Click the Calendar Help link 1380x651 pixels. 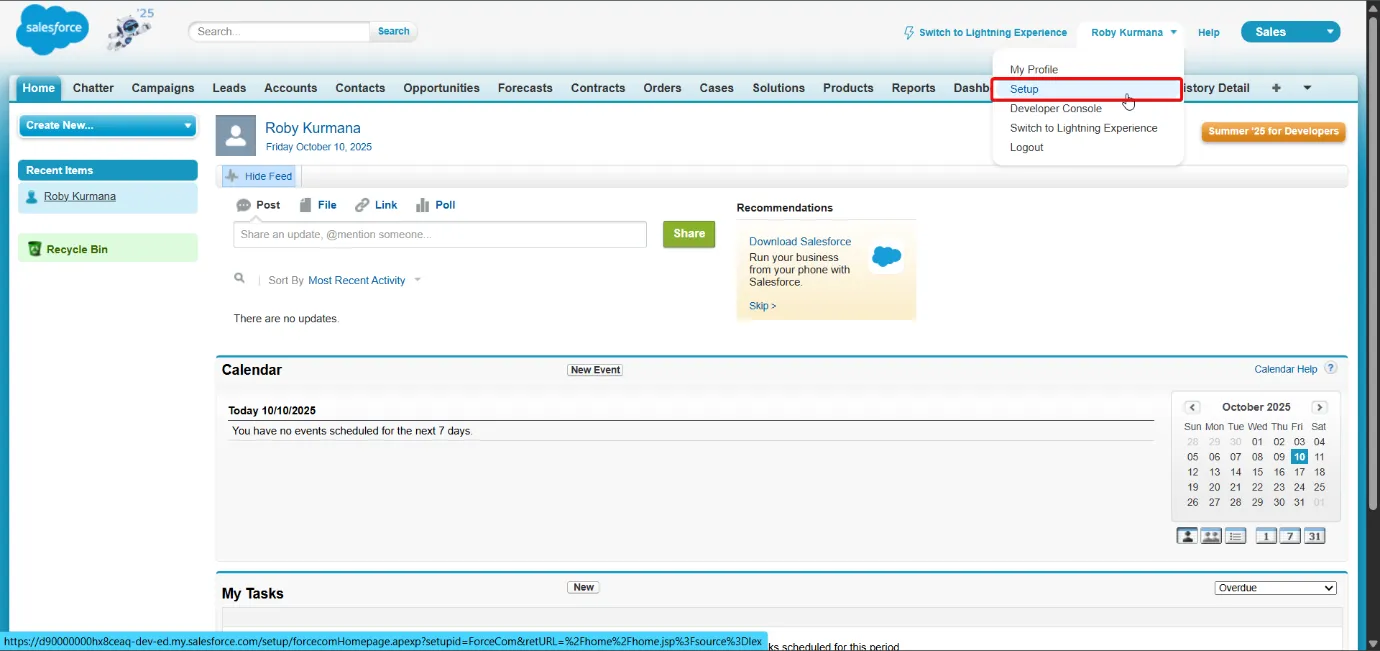[1286, 369]
